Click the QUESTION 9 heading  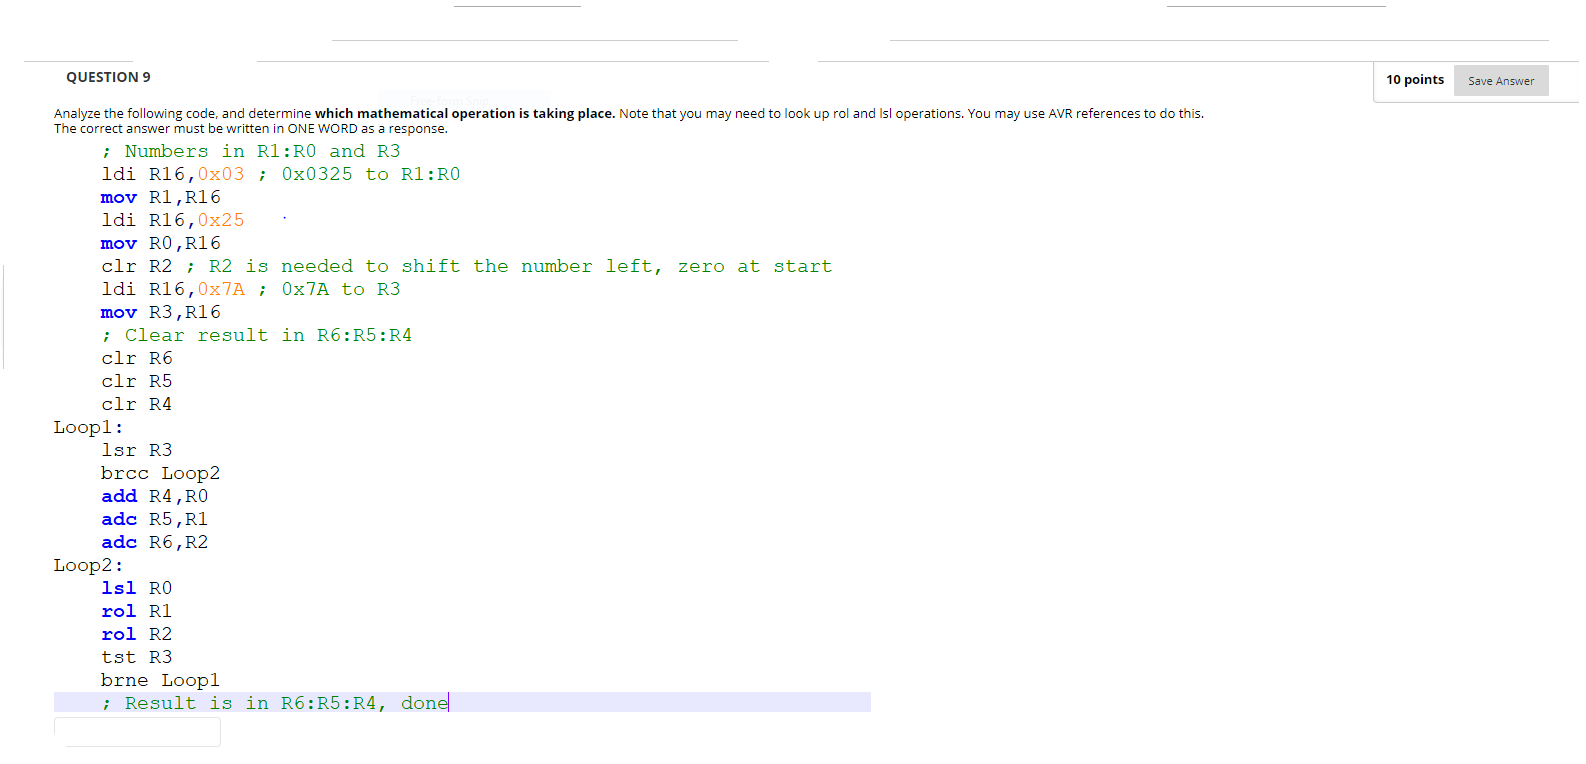(108, 77)
